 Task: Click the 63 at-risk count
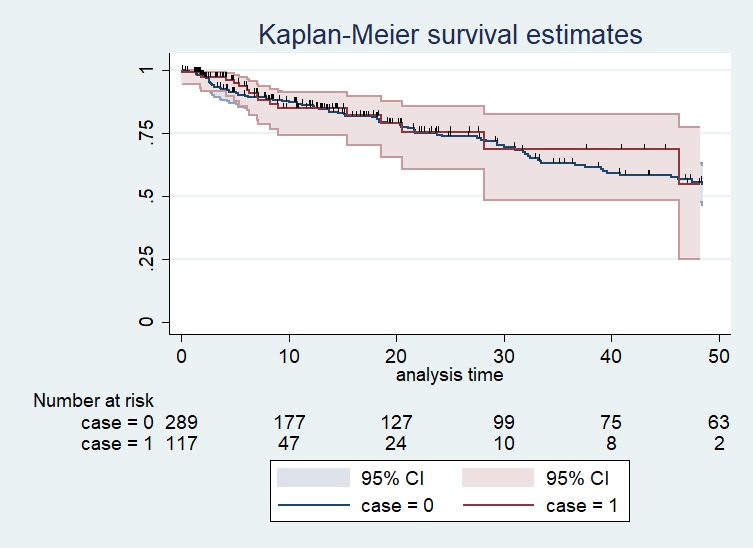[x=719, y=421]
